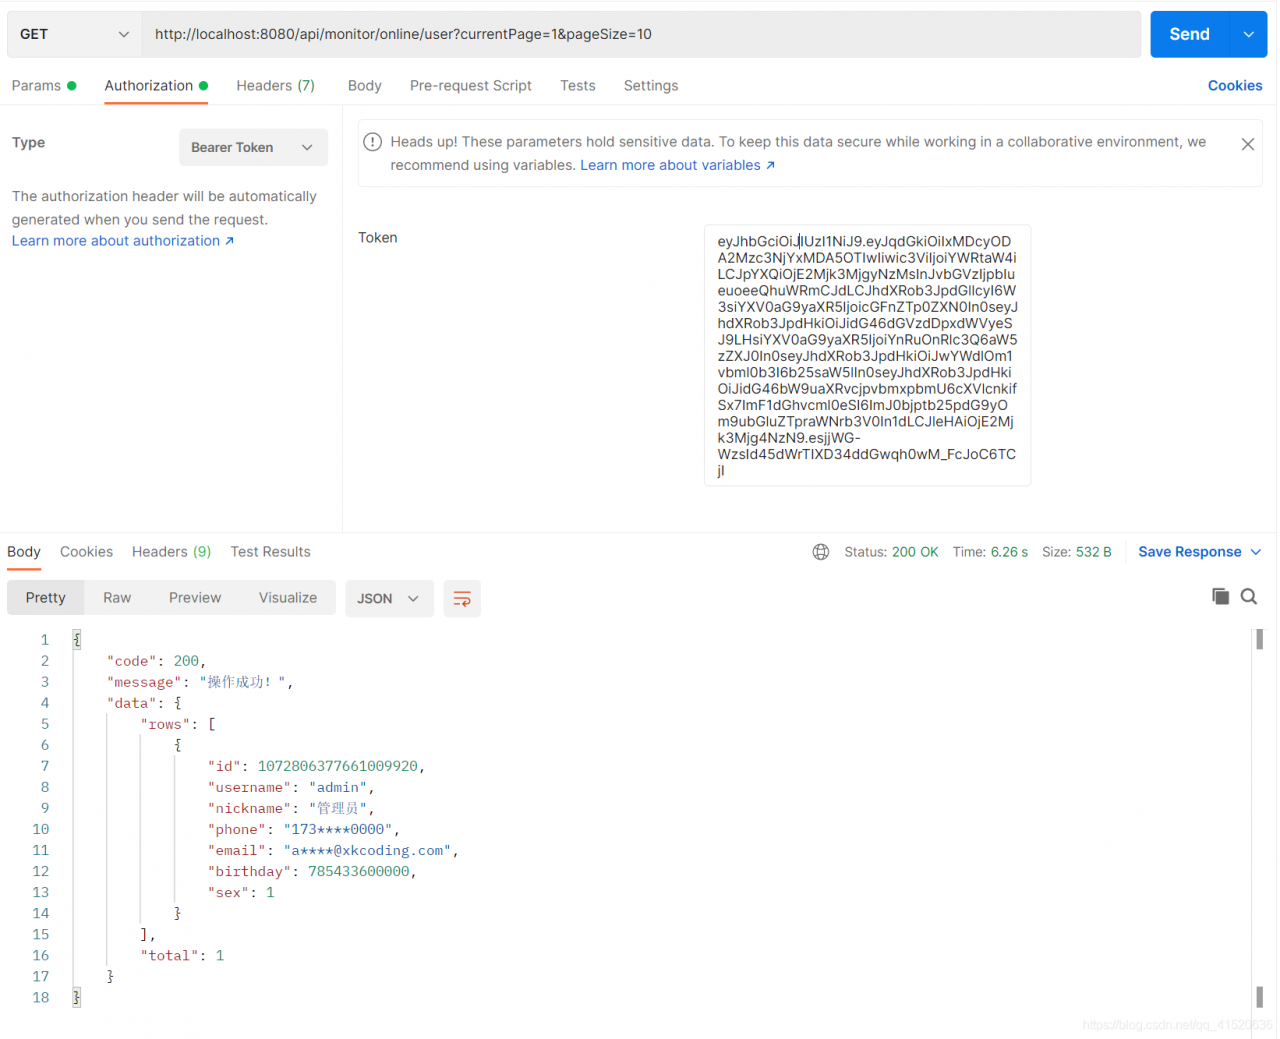Click inside the Token text field
Screen dimensions: 1280x1039
[866, 355]
